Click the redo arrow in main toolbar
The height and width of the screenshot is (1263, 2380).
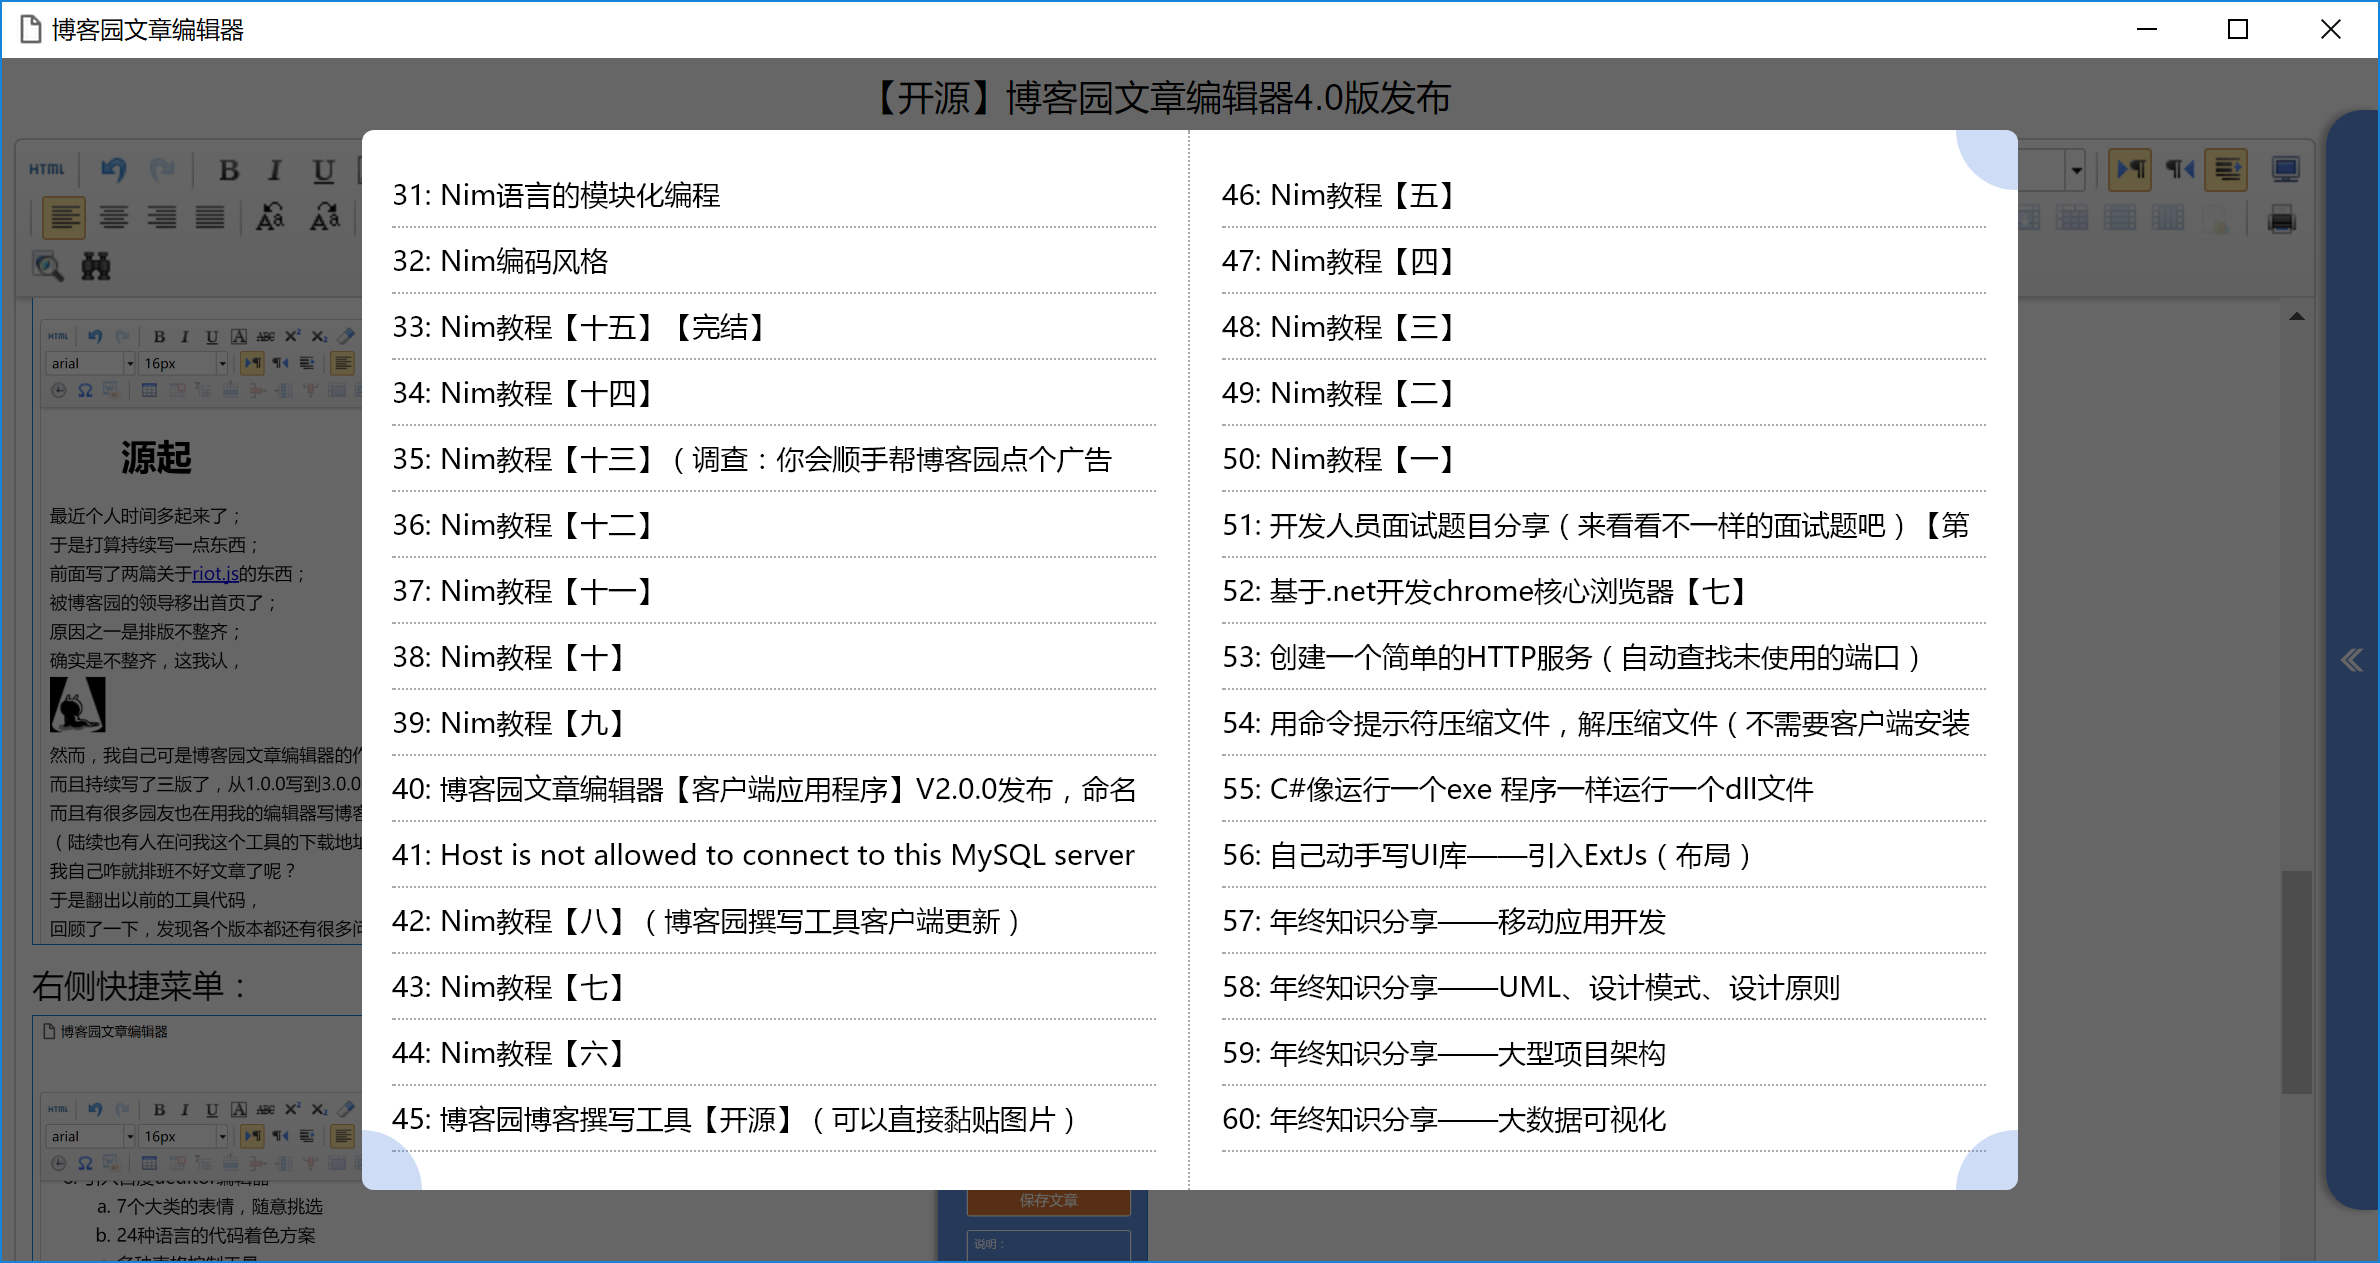[x=162, y=170]
